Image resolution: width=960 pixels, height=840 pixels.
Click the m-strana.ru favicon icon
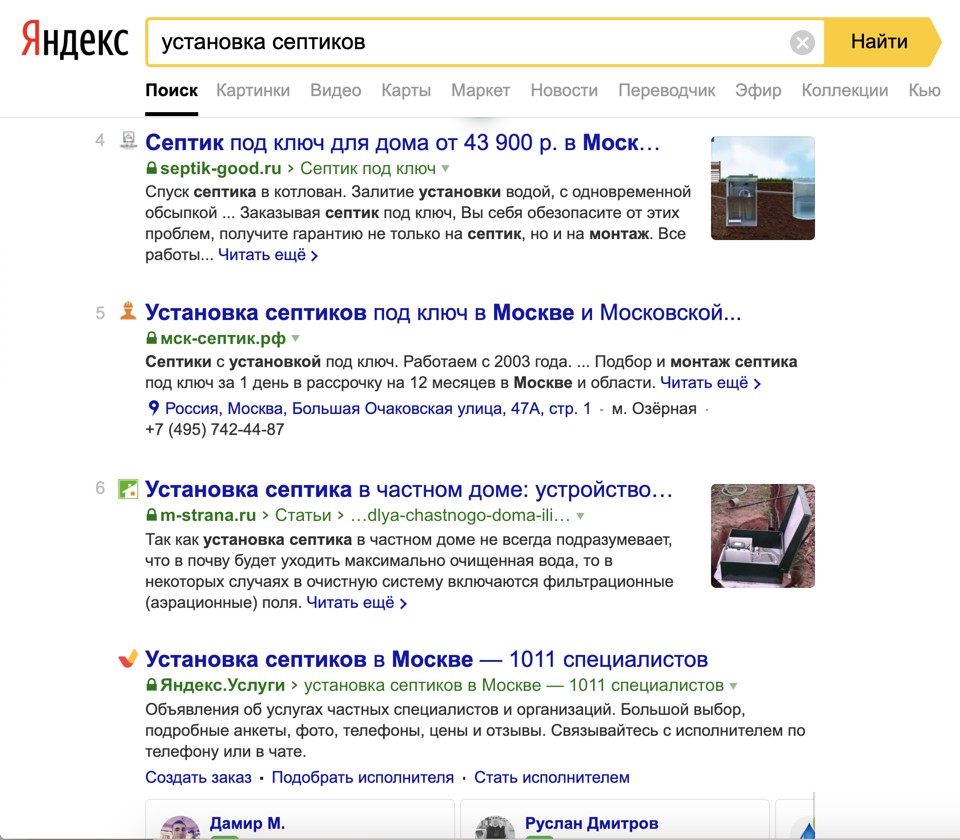pyautogui.click(x=128, y=489)
